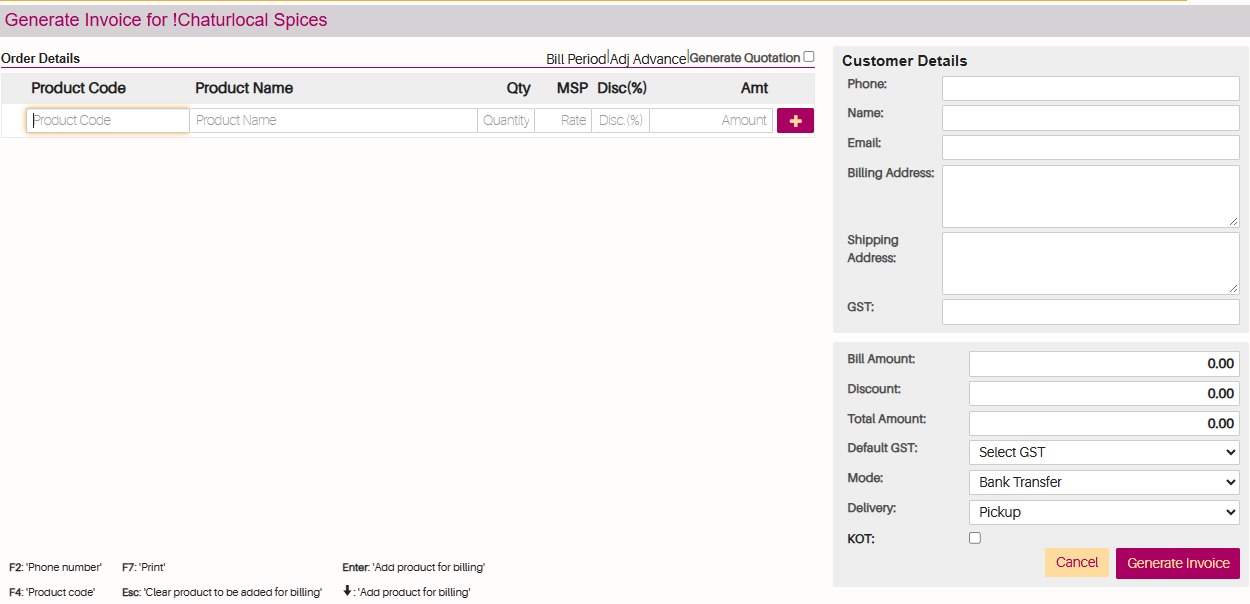Cancel the invoice
This screenshot has width=1250, height=604.
1077,563
